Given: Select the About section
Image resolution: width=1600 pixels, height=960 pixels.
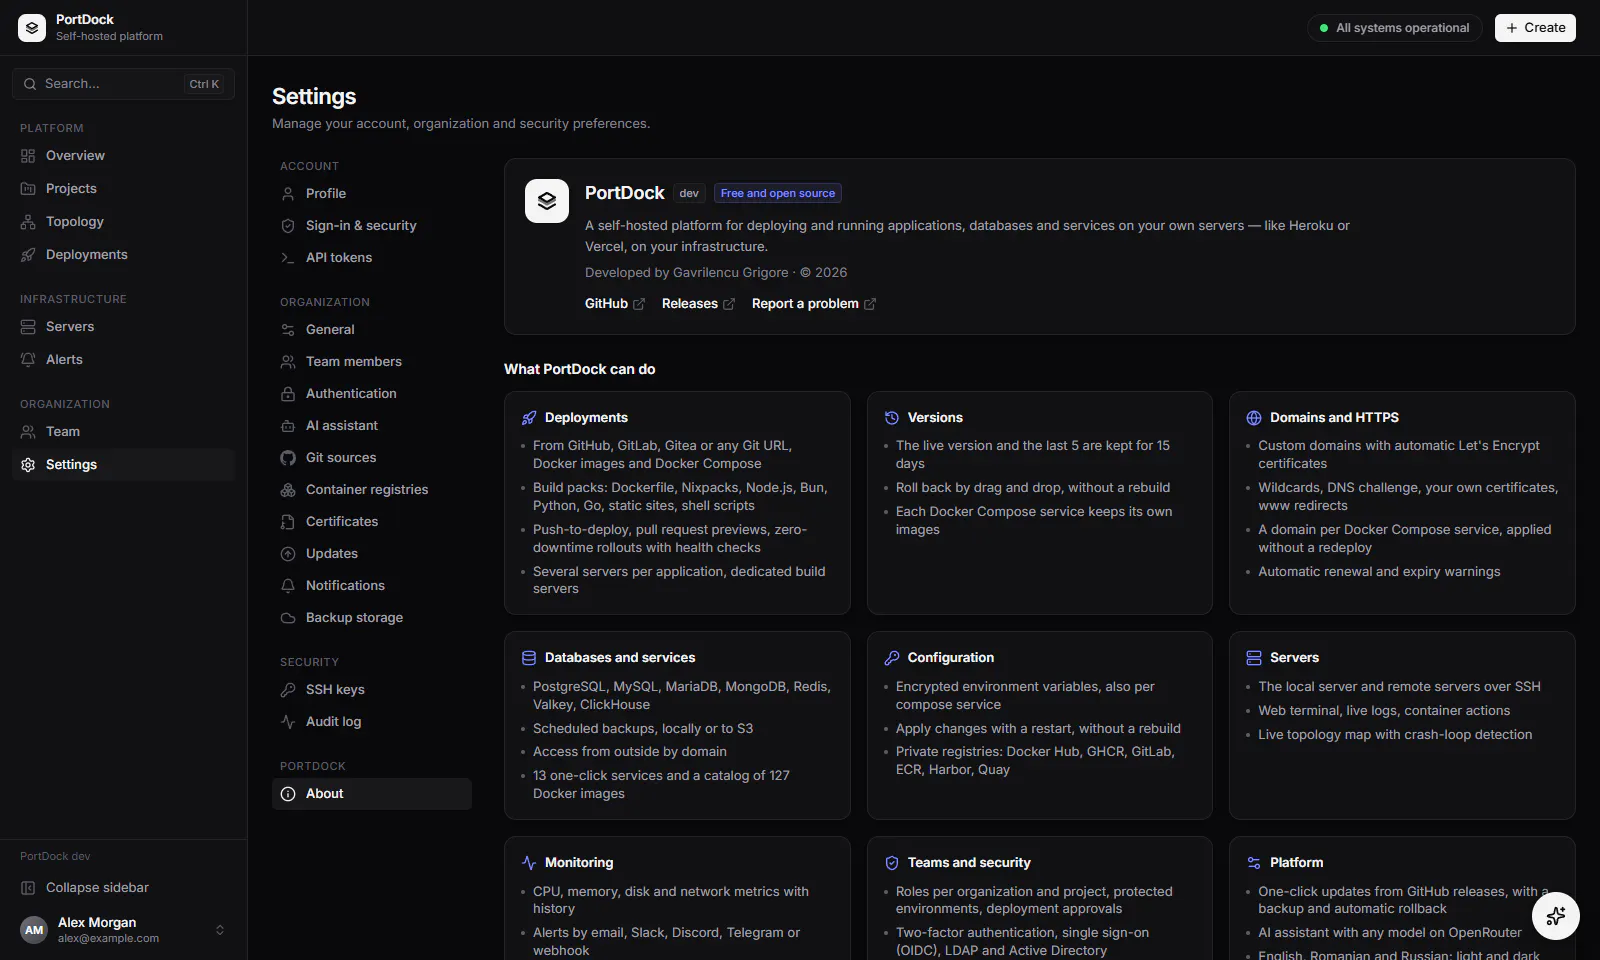Looking at the screenshot, I should click(372, 794).
